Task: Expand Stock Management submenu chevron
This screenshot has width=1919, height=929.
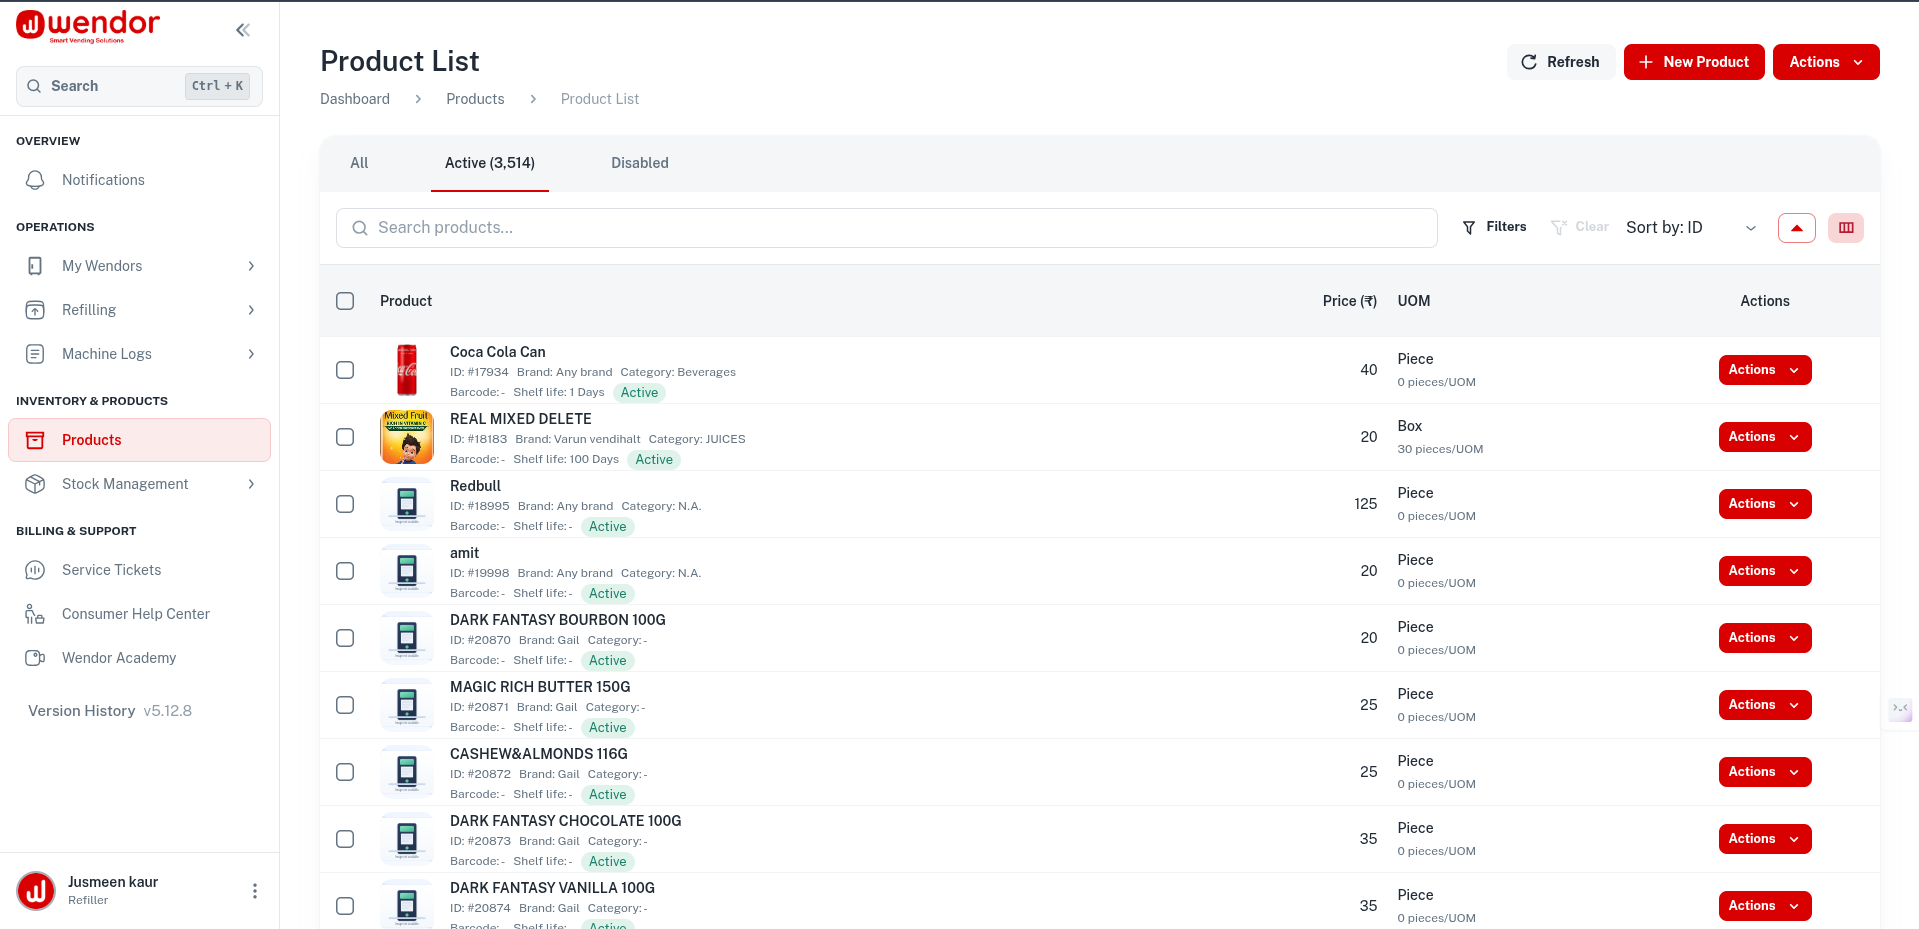Action: click(x=251, y=484)
